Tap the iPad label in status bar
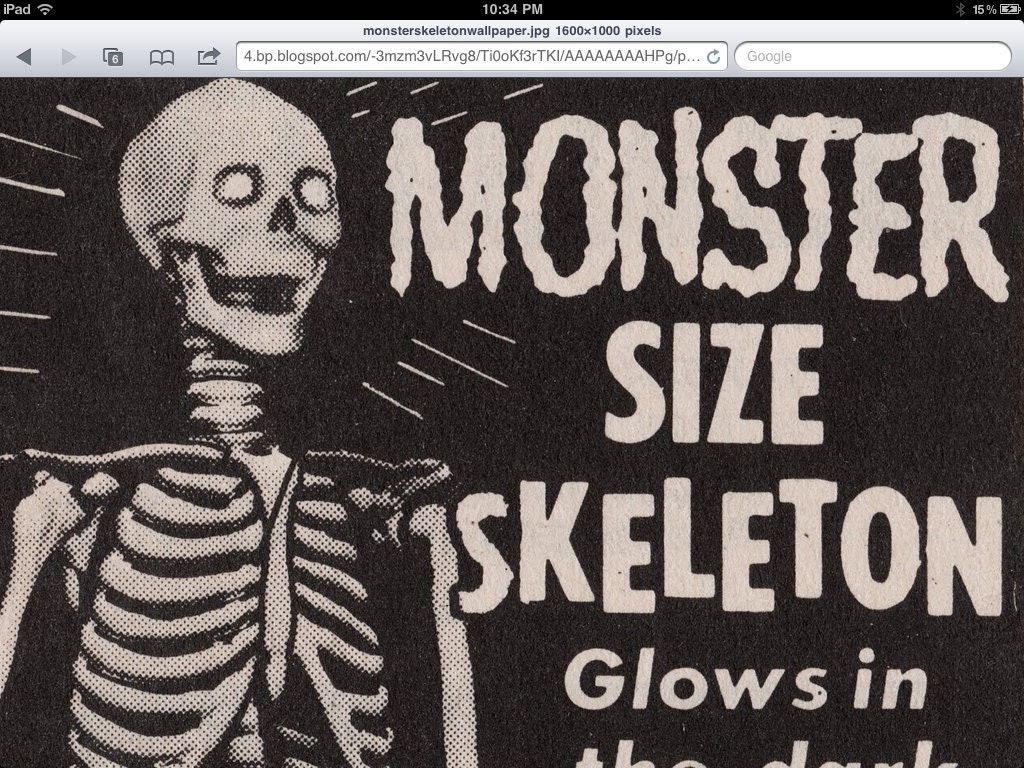 point(16,9)
